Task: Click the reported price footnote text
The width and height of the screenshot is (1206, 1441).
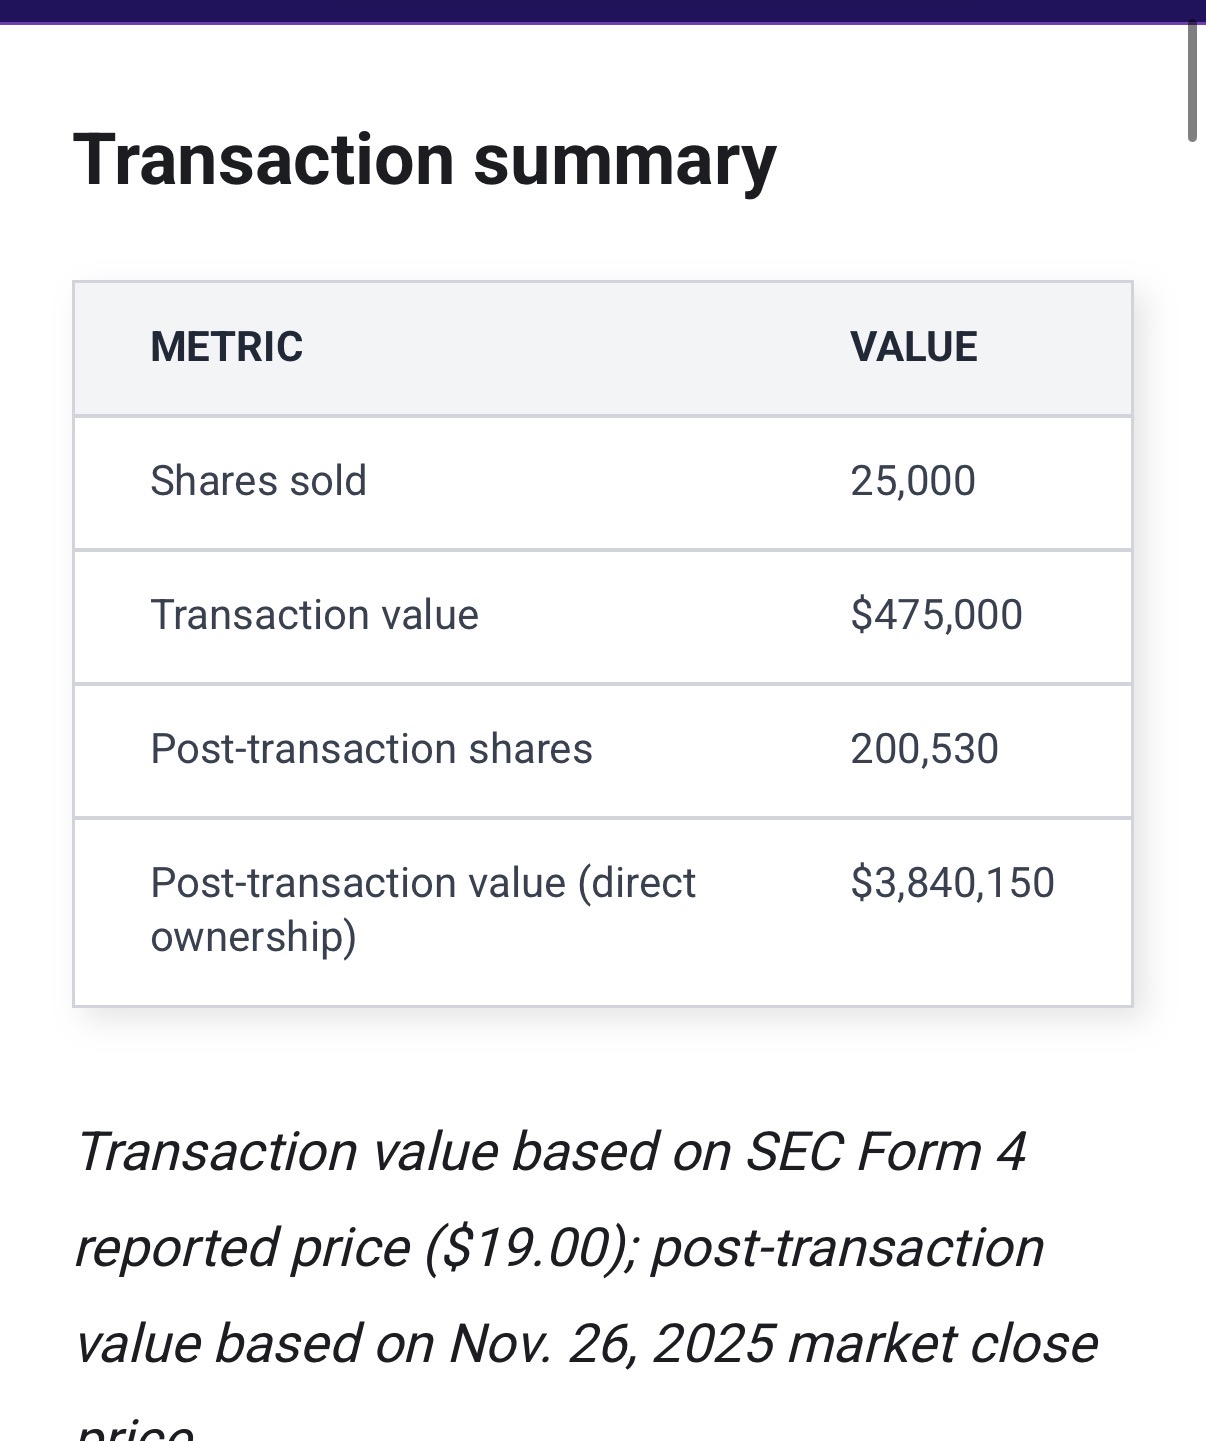Action: pyautogui.click(x=242, y=1248)
